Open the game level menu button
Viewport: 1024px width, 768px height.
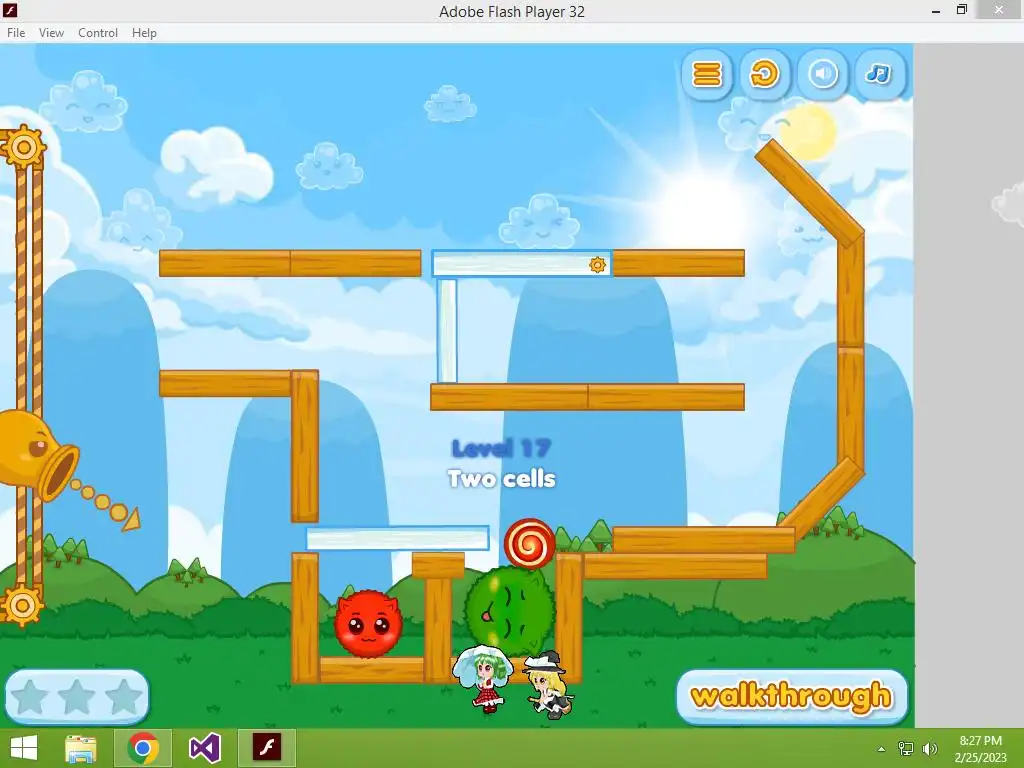(707, 74)
